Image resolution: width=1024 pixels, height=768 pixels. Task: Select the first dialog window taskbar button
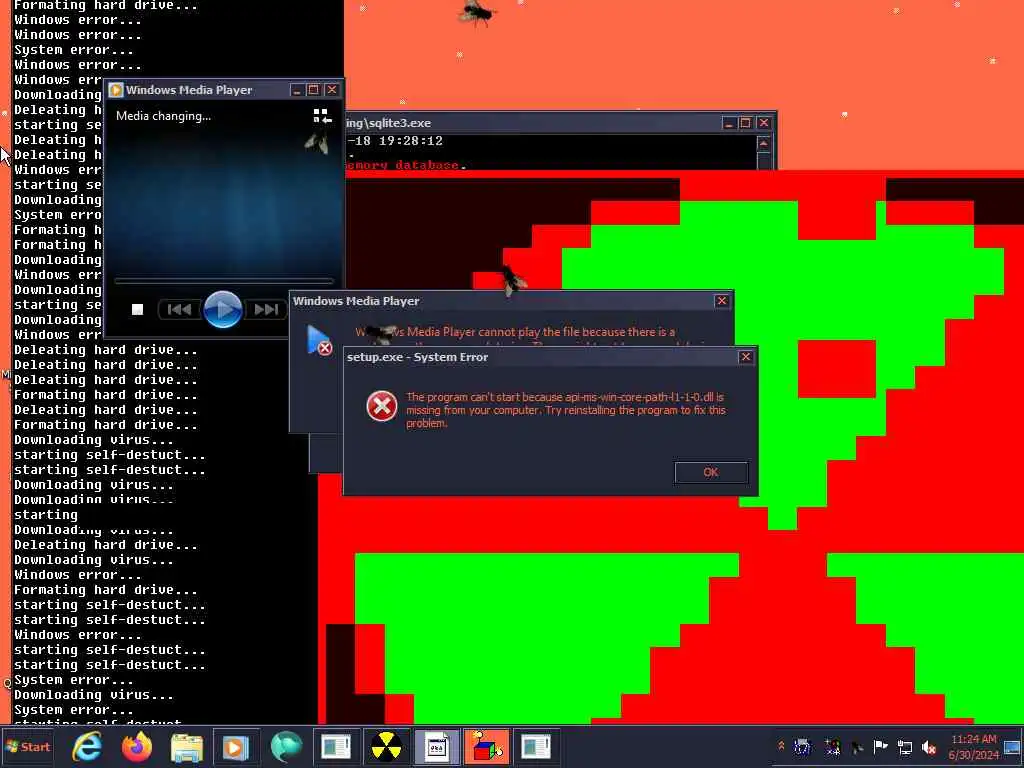(336, 748)
